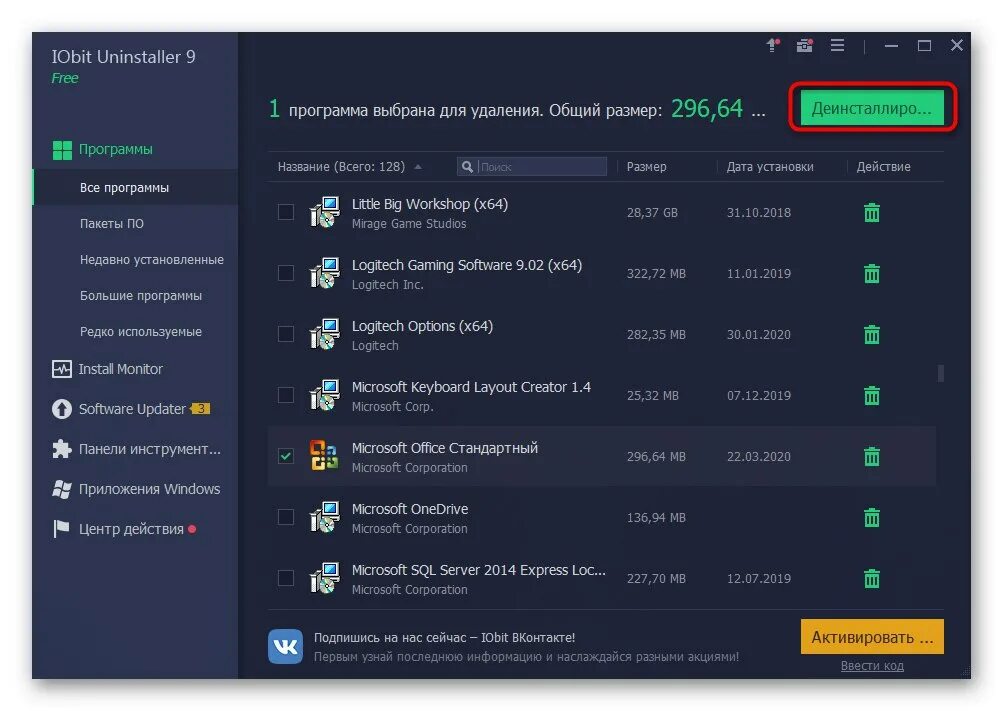Click the orange Активировать button
Viewport: 1003px width, 711px height.
(872, 637)
